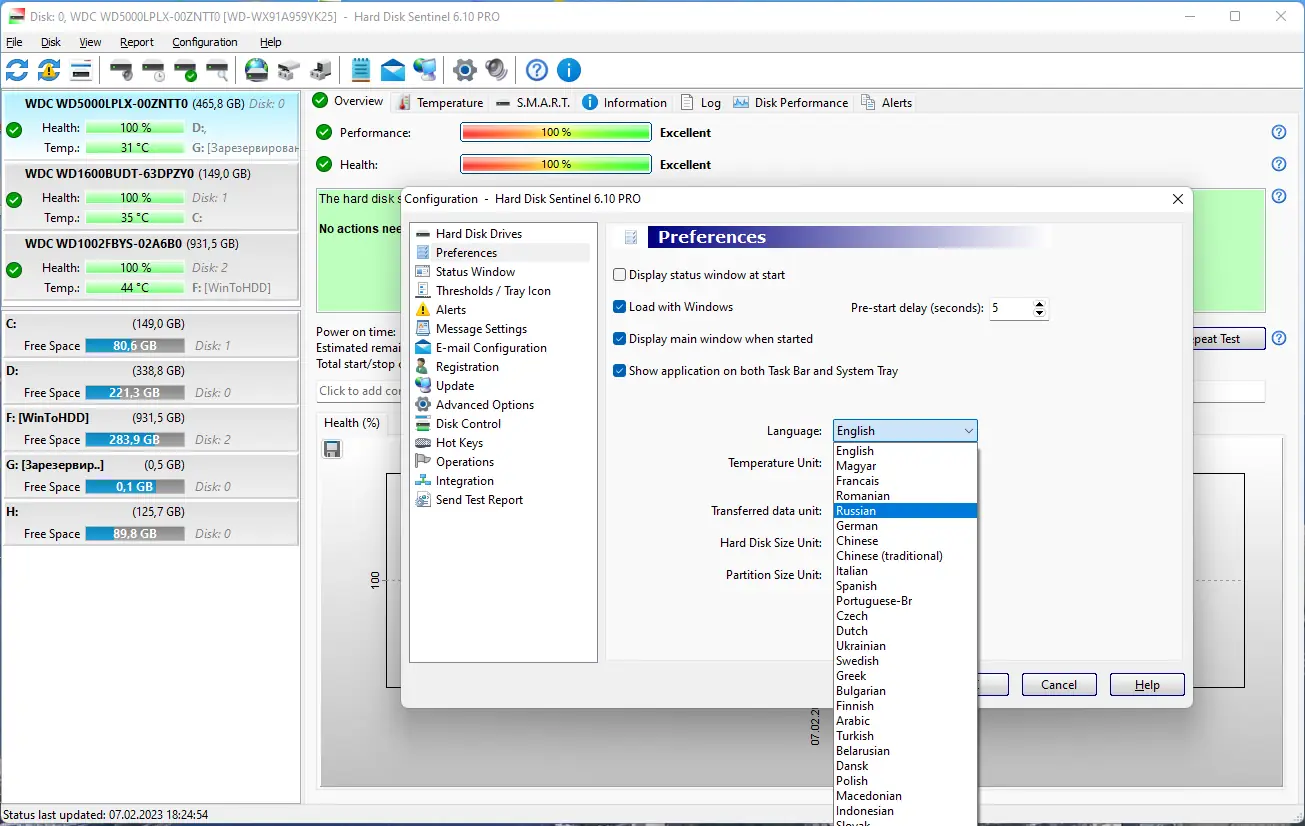
Task: Choose Francais from the language list
Action: tap(905, 481)
